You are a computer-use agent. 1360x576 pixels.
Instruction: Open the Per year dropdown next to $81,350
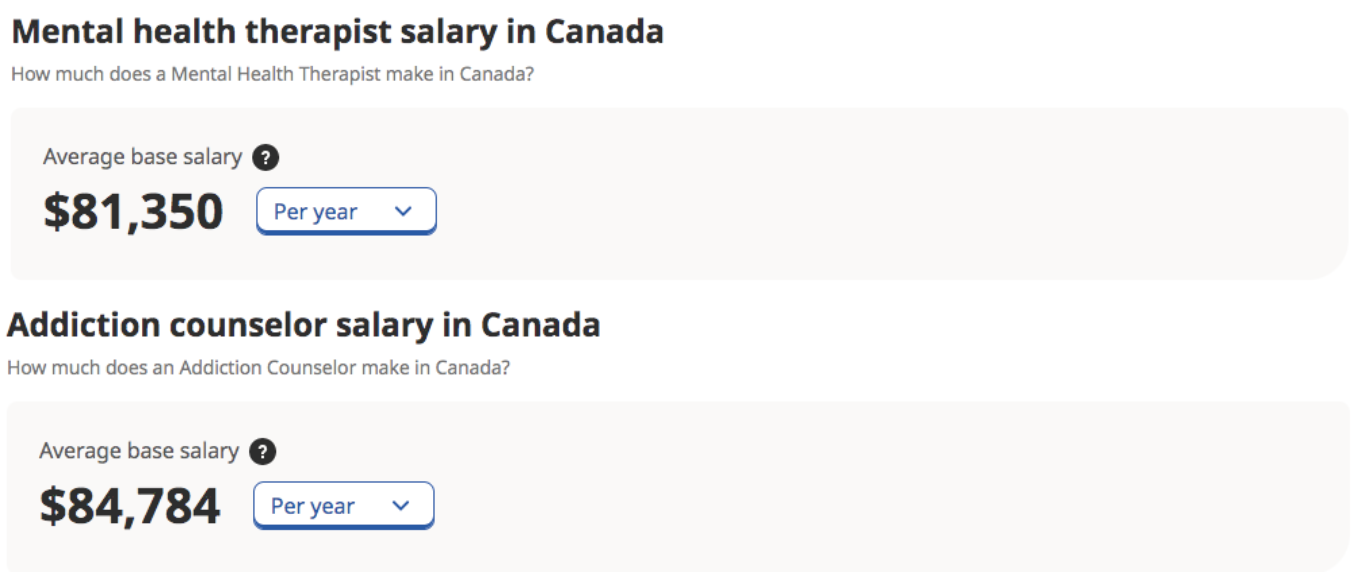pyautogui.click(x=346, y=212)
